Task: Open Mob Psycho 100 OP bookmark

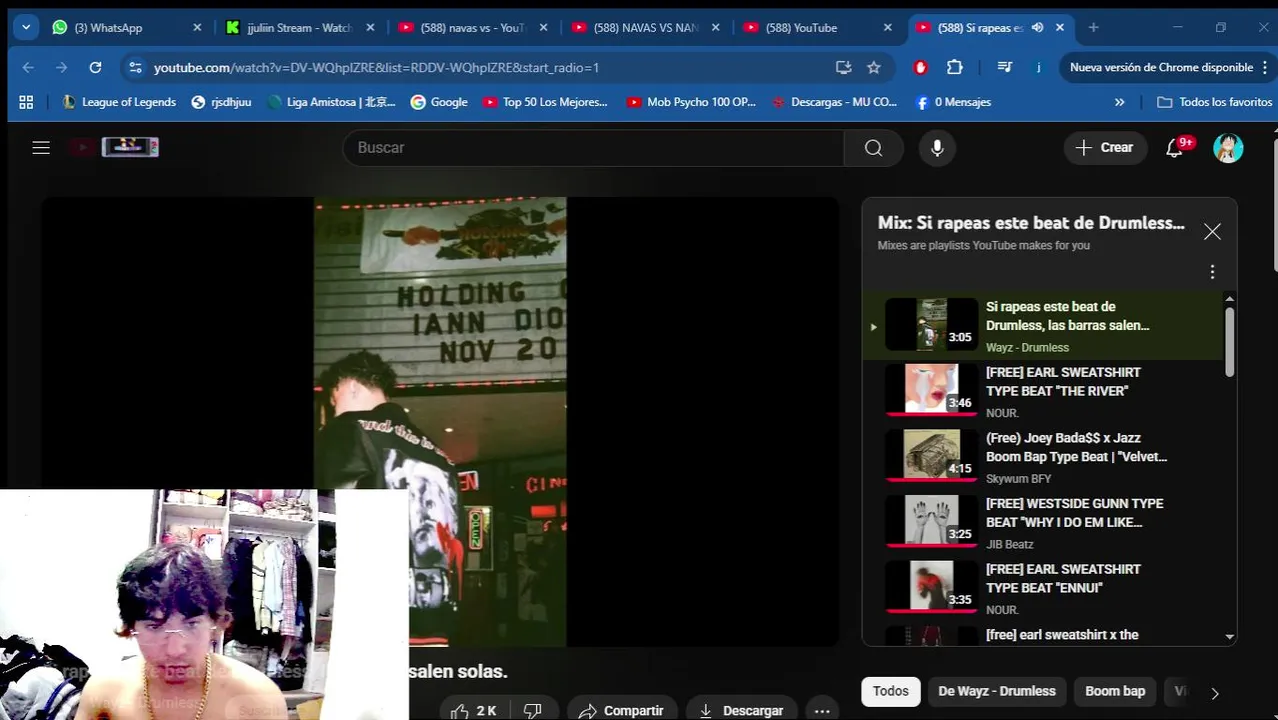Action: [691, 102]
